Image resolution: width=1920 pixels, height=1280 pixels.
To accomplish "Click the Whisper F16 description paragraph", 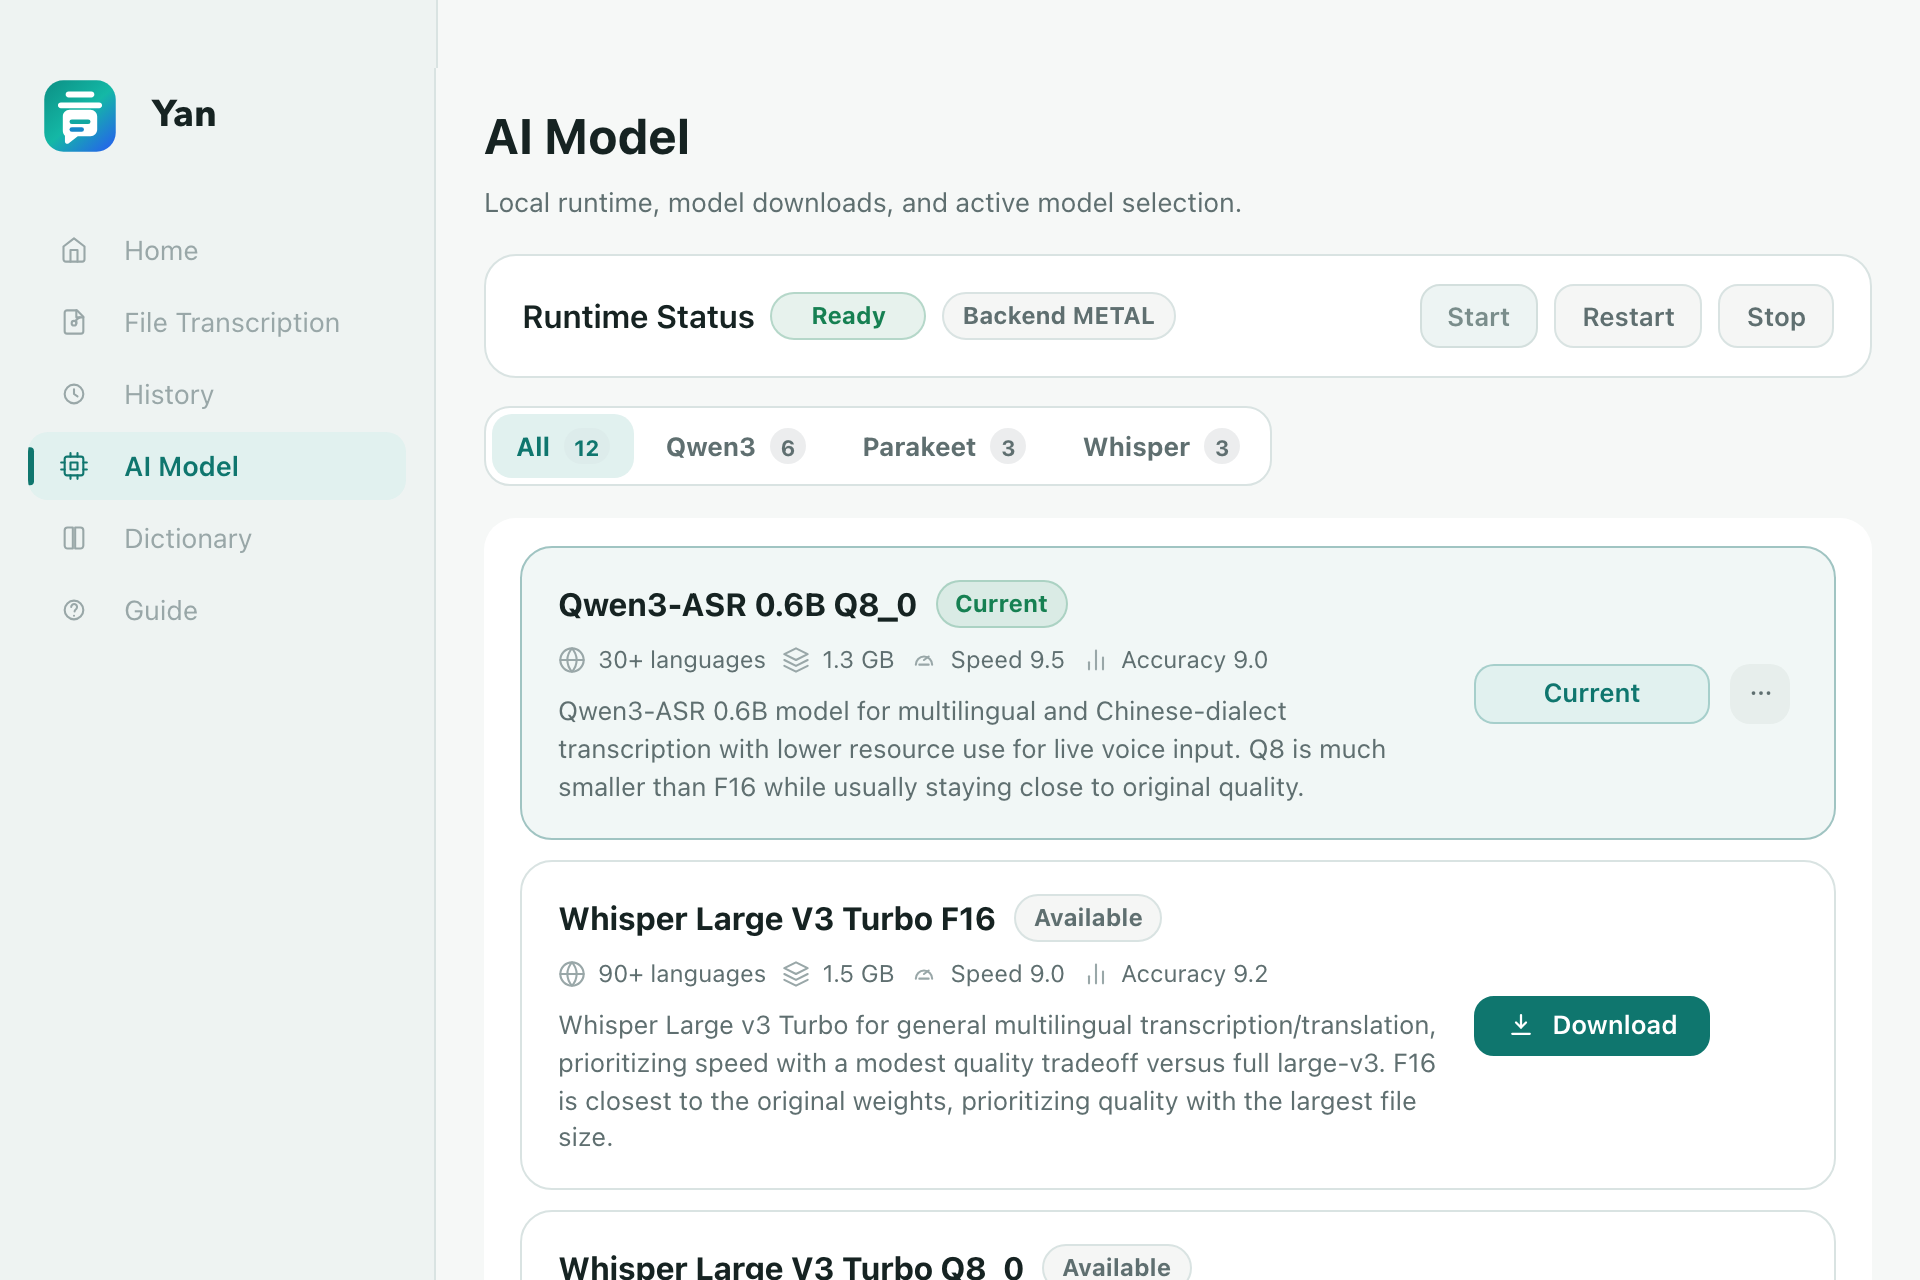I will [997, 1081].
